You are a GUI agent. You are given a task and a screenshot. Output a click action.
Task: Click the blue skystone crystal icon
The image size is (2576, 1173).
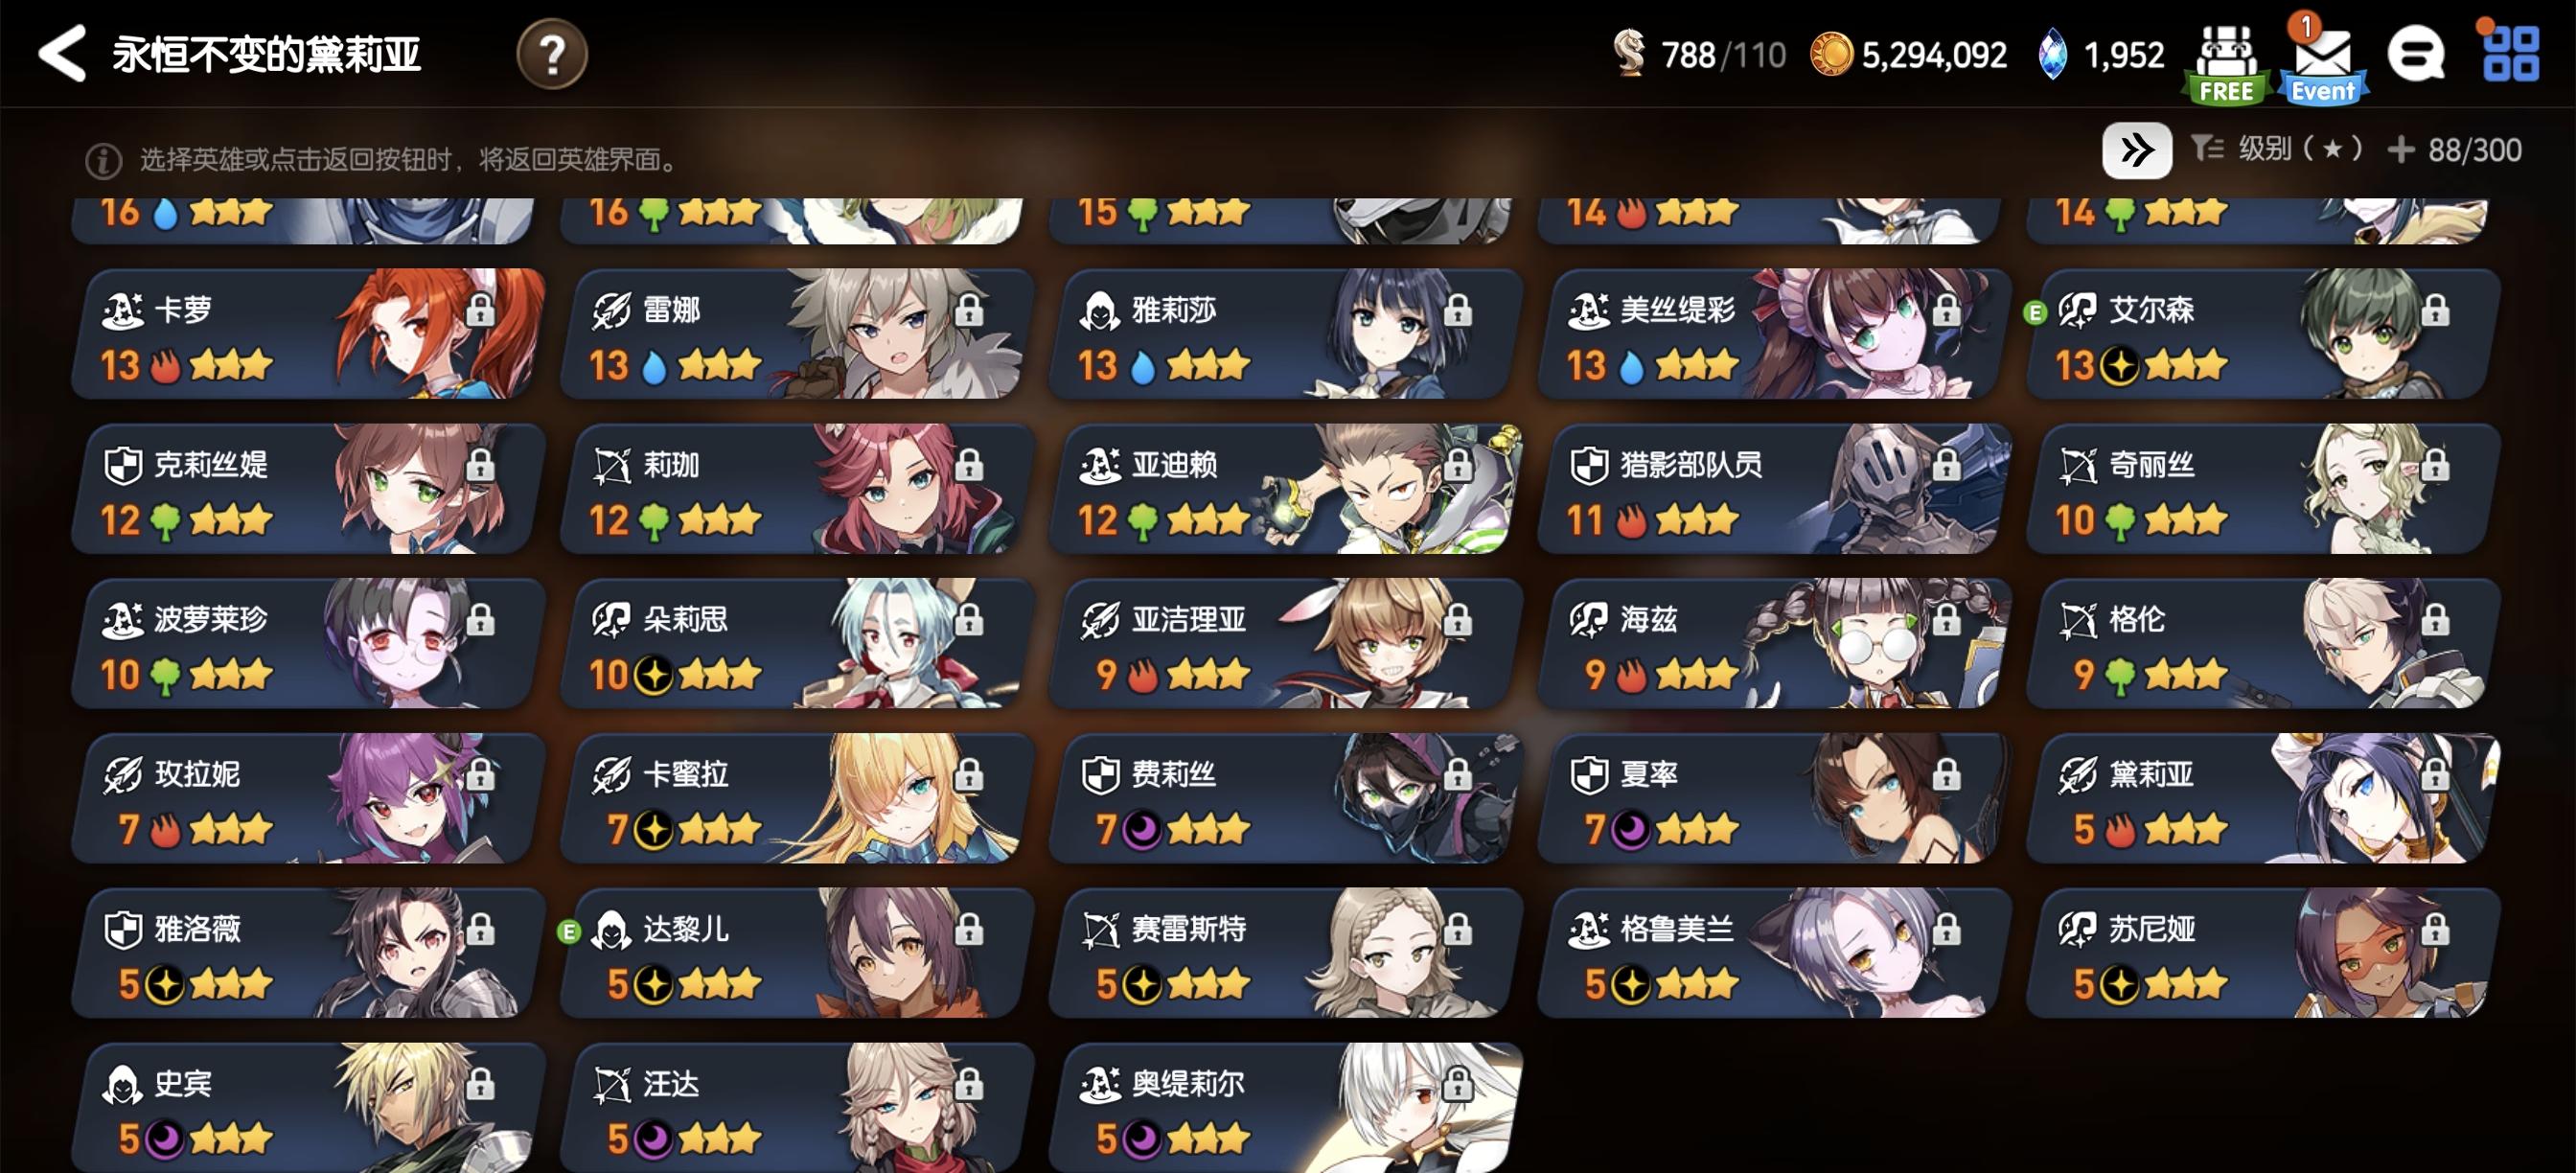pyautogui.click(x=2052, y=54)
